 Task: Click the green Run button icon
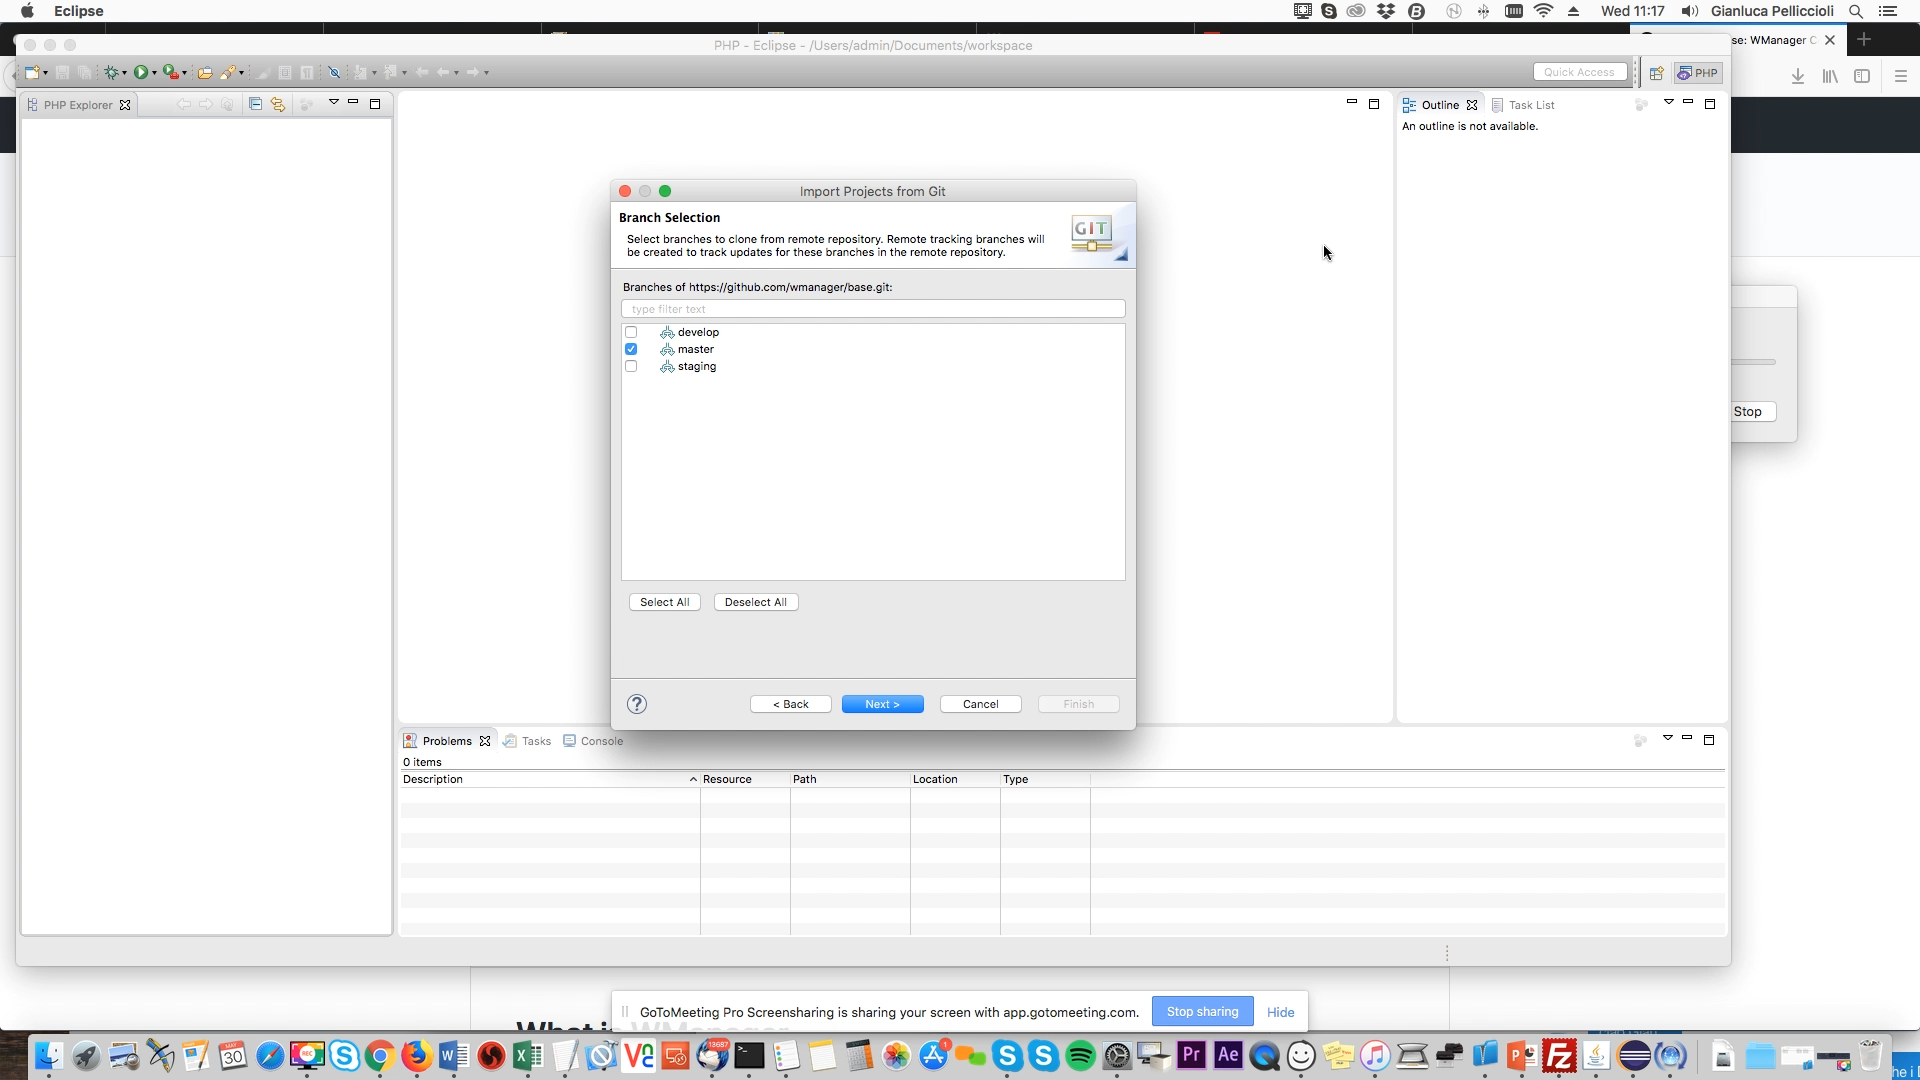tap(141, 72)
